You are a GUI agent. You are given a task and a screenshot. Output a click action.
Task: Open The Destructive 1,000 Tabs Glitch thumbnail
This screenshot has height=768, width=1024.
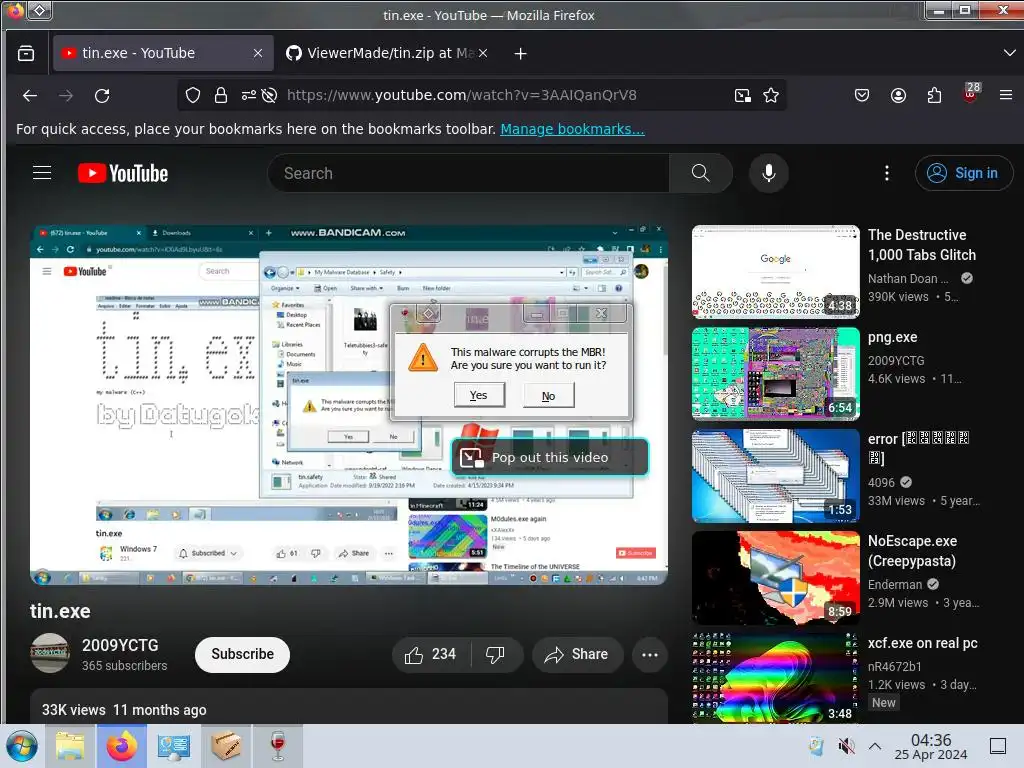click(x=775, y=272)
